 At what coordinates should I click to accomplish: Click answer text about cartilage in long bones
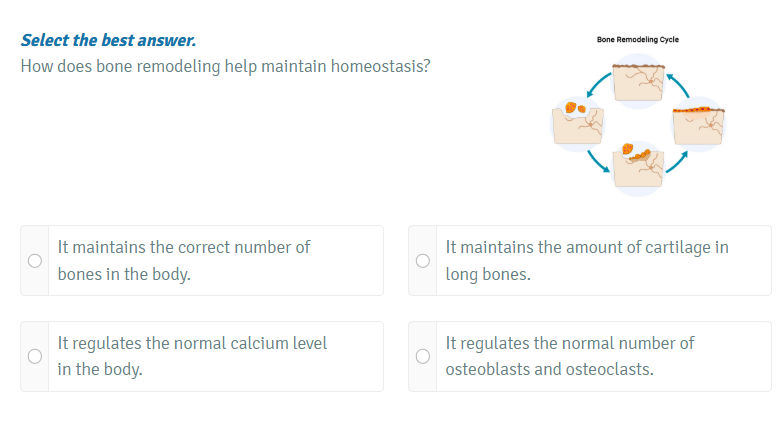(587, 260)
